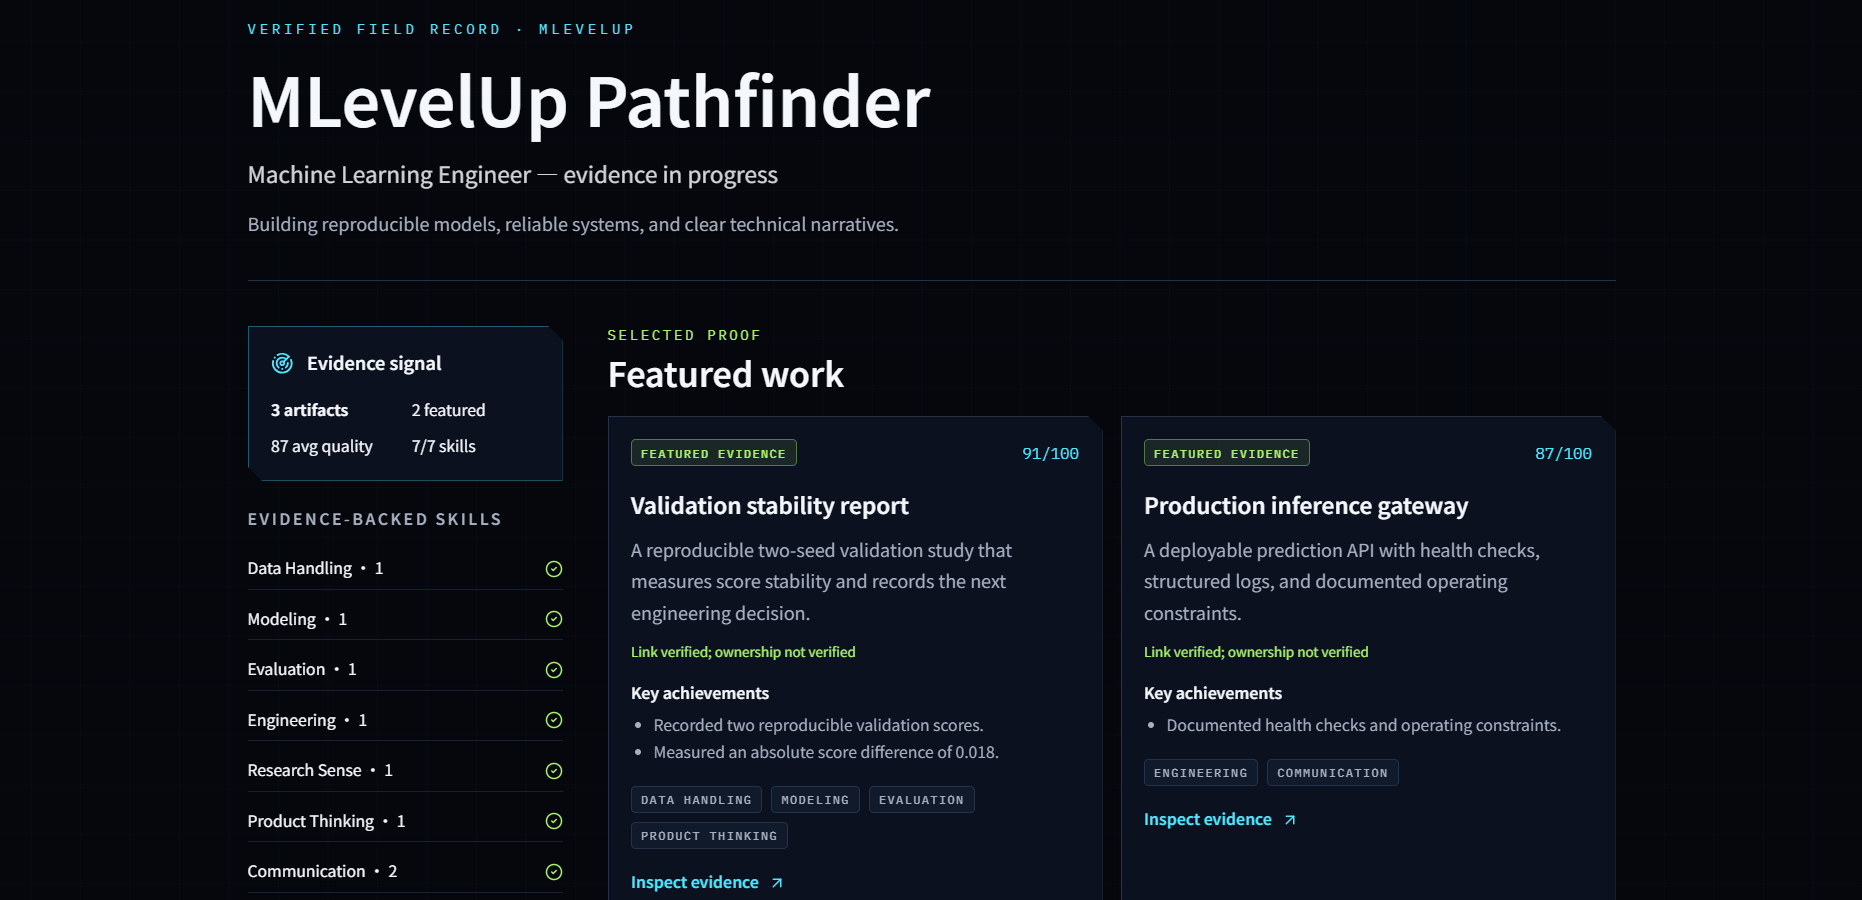Click Production gateway's Key achievements heading
The width and height of the screenshot is (1862, 900).
point(1213,693)
